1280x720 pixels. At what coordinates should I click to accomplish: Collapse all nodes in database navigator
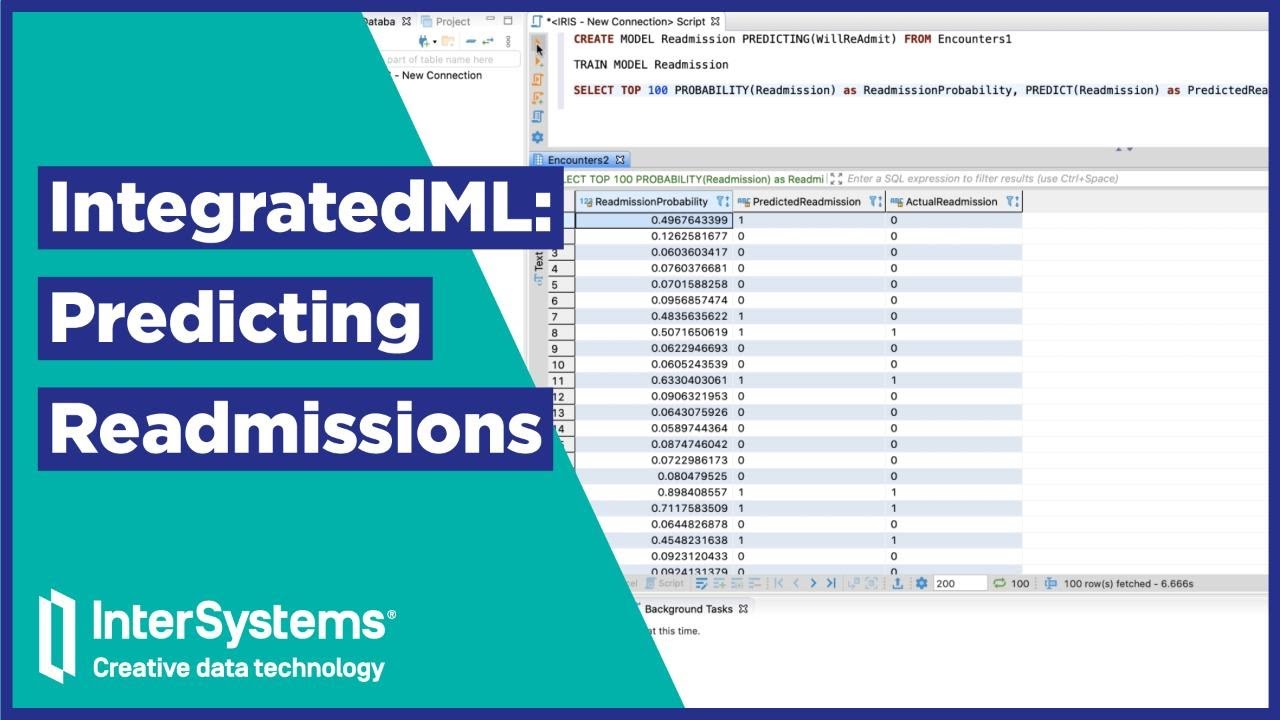click(x=471, y=41)
